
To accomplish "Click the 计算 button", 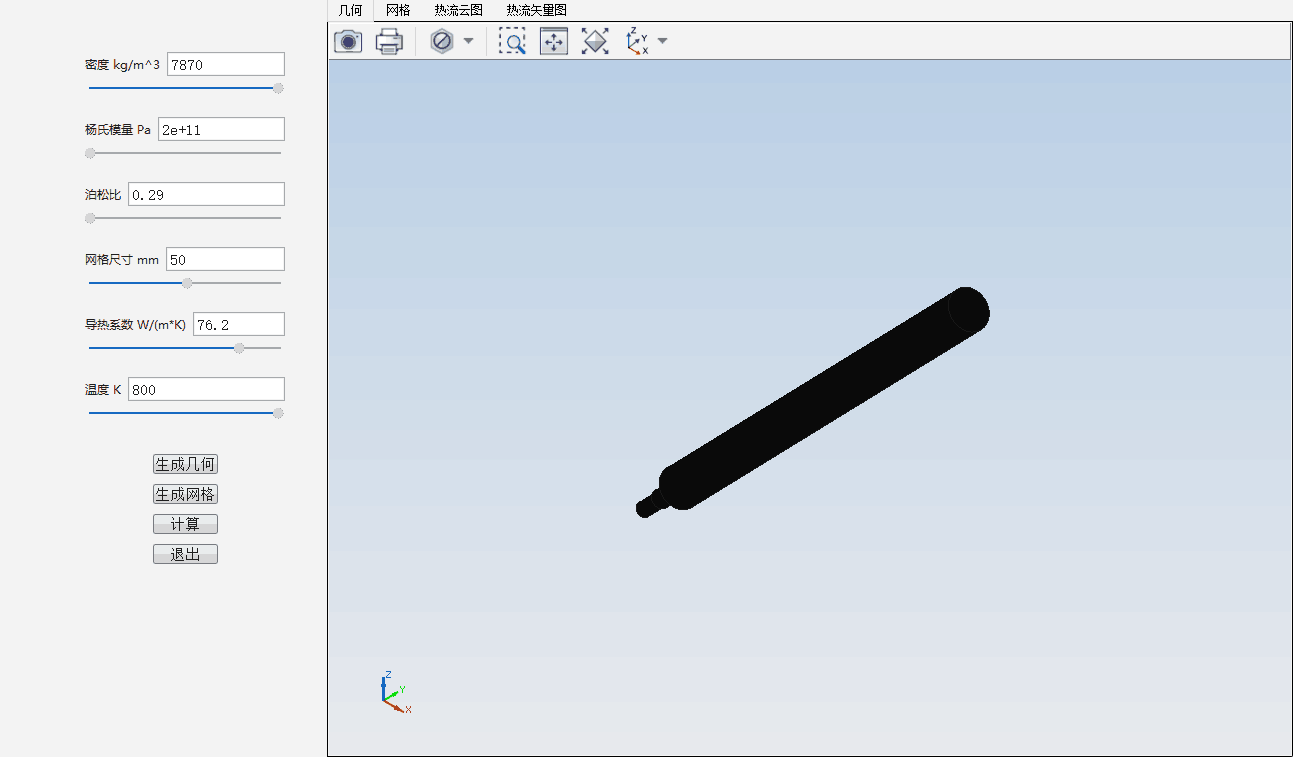I will point(185,524).
